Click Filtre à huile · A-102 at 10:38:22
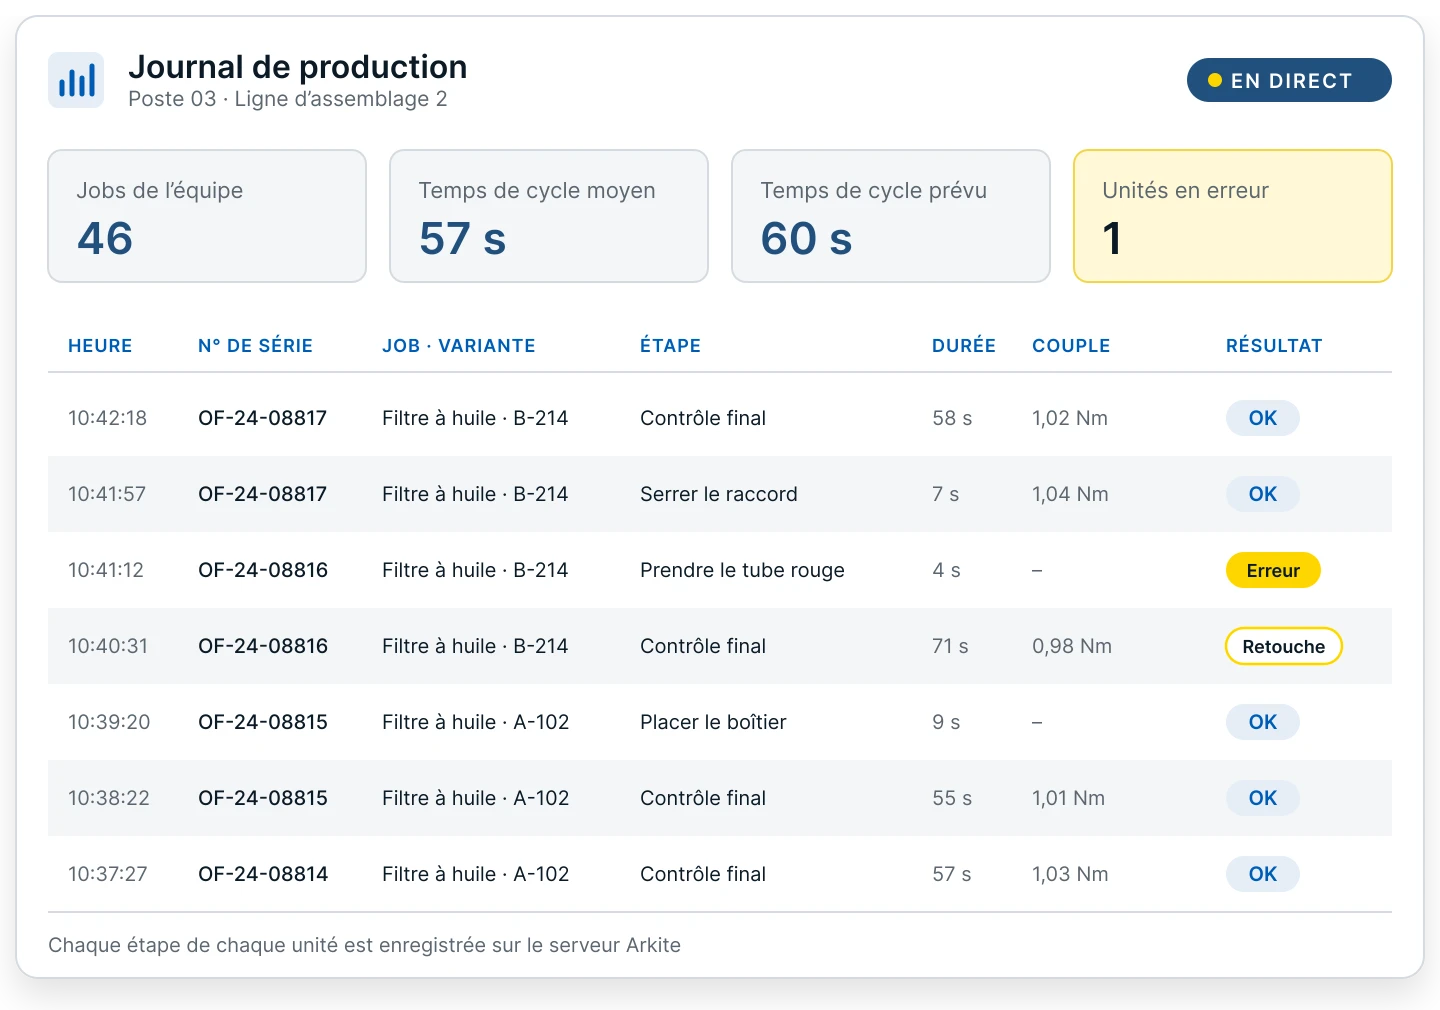The height and width of the screenshot is (1010, 1440). coord(475,798)
